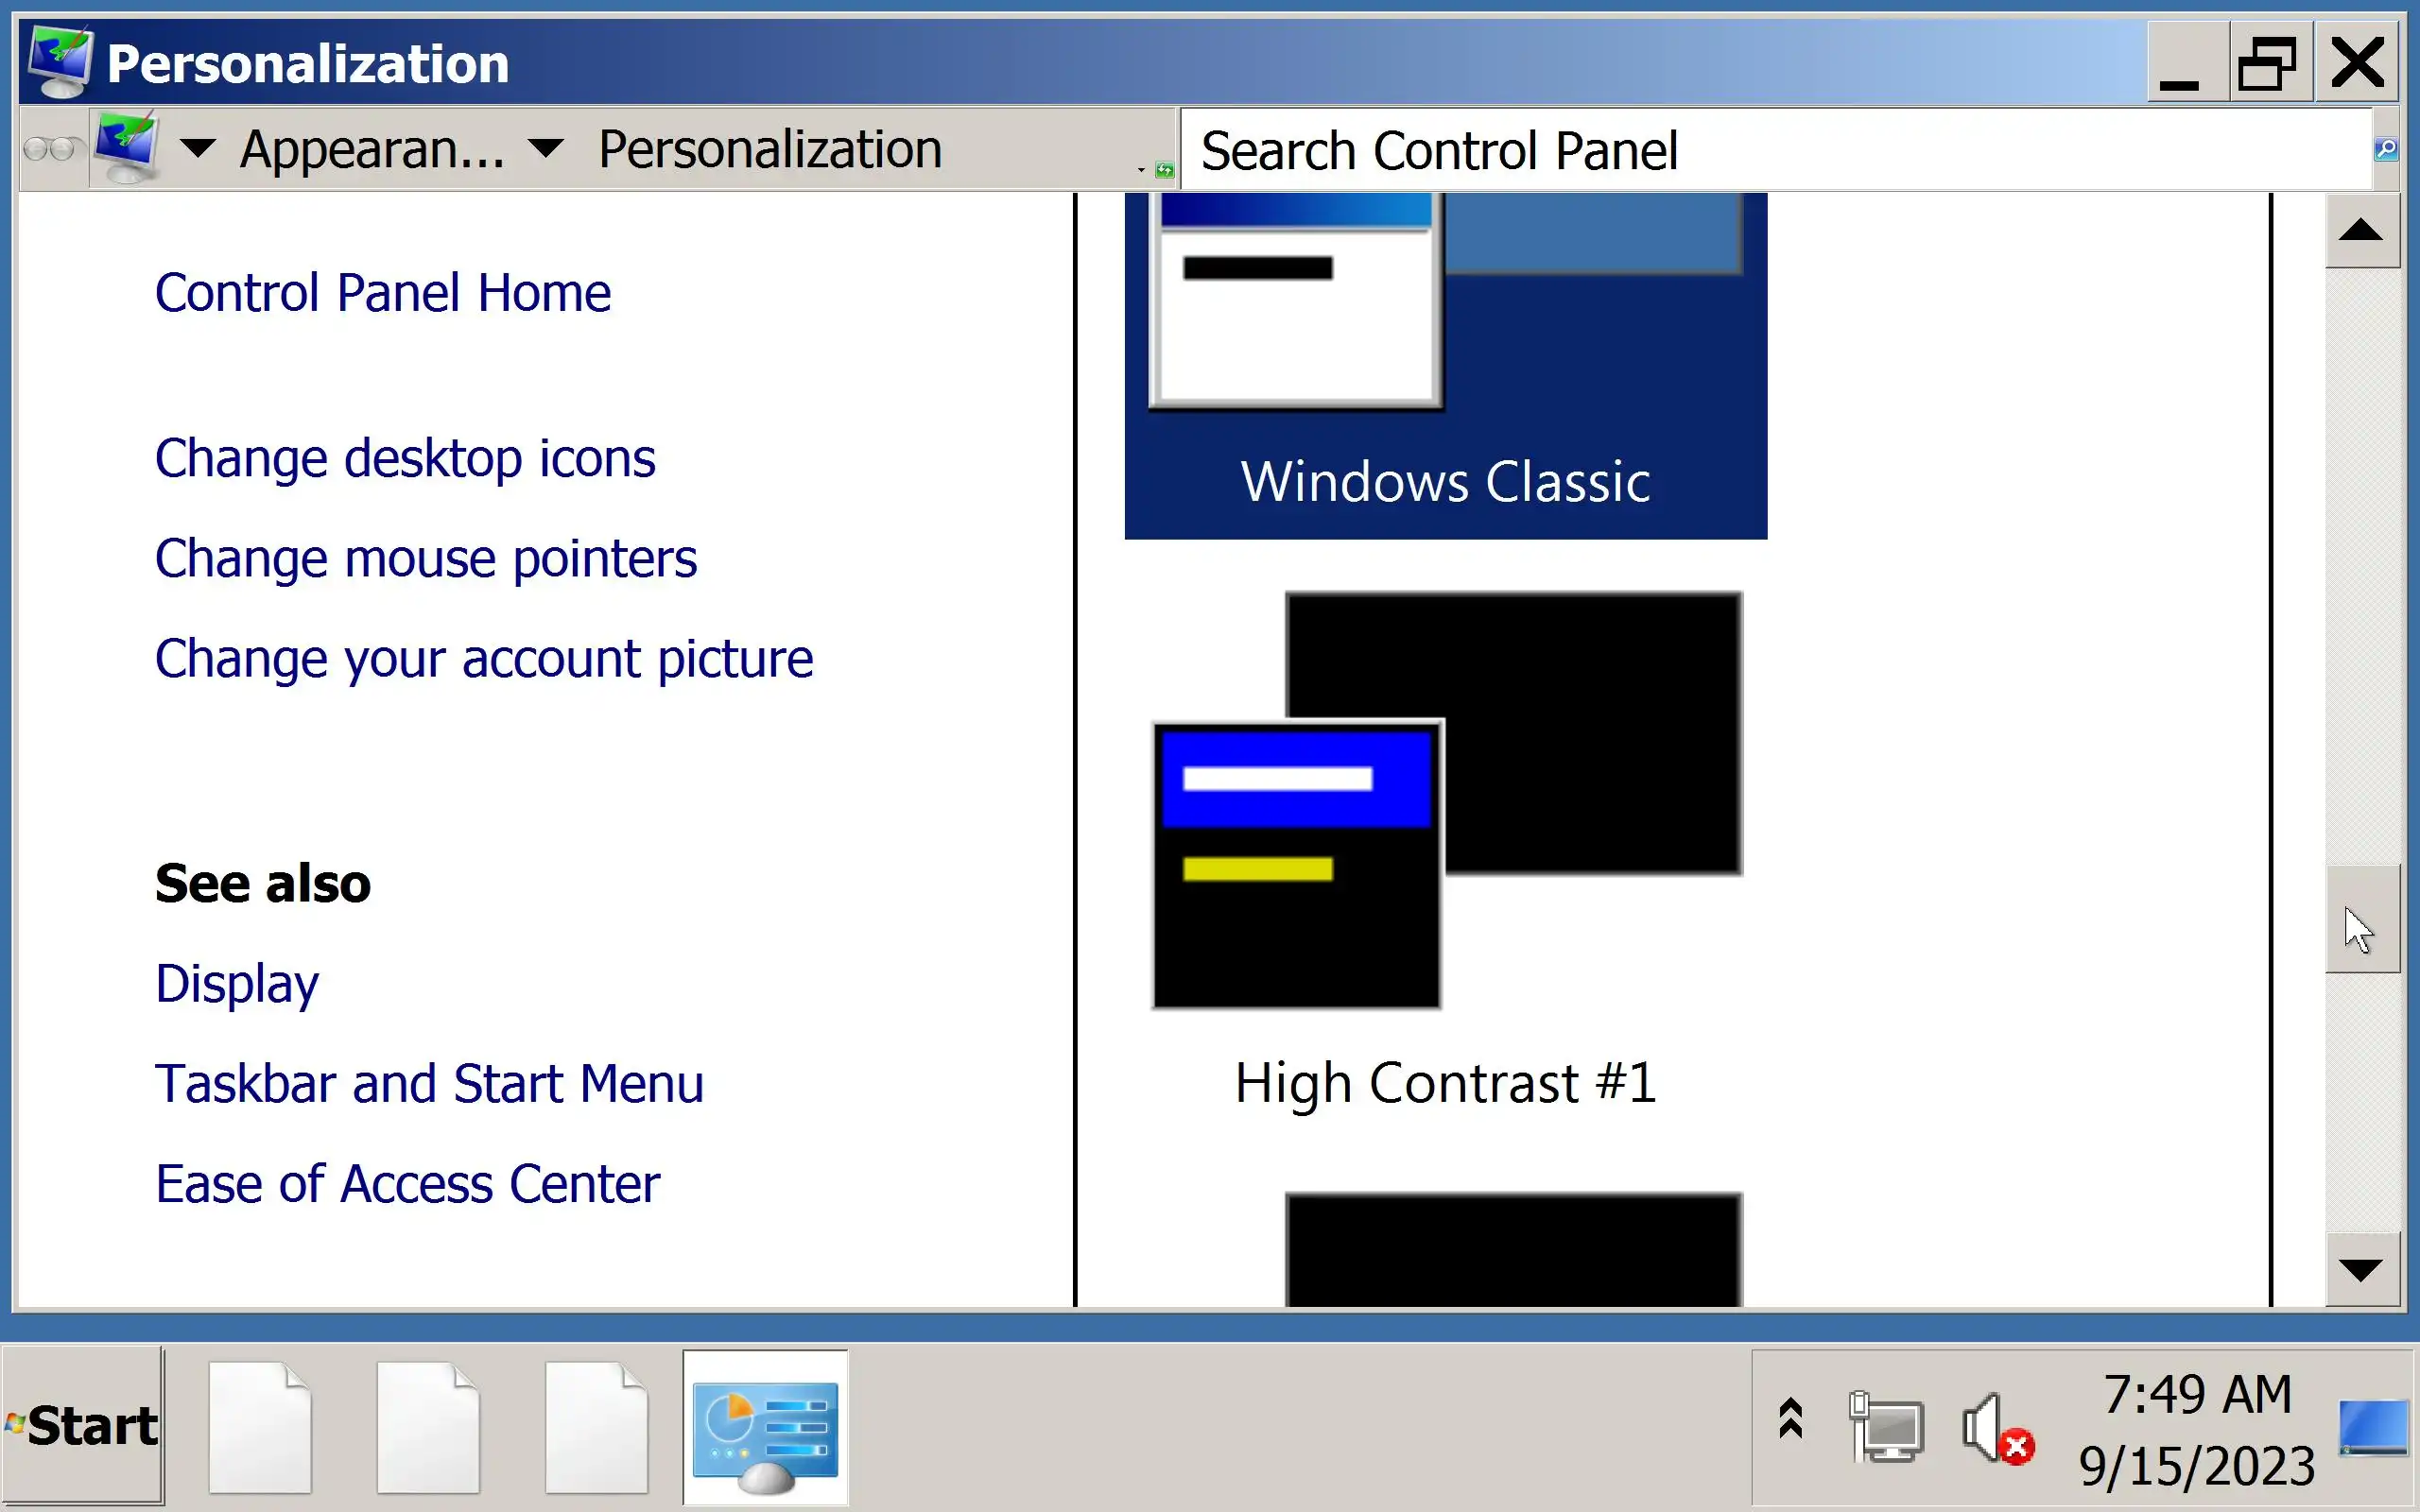
Task: Click the search magnifier icon
Action: coord(2386,149)
